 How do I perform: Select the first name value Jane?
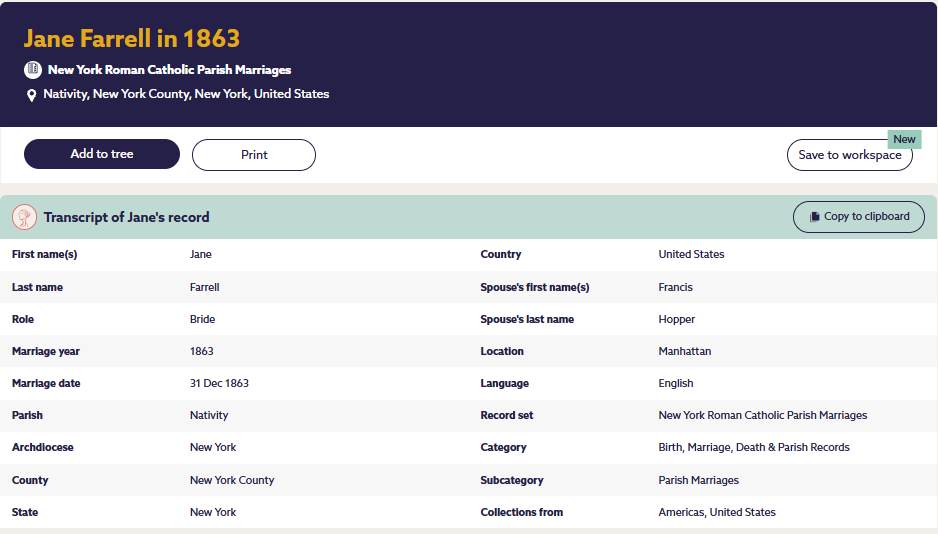[x=200, y=254]
